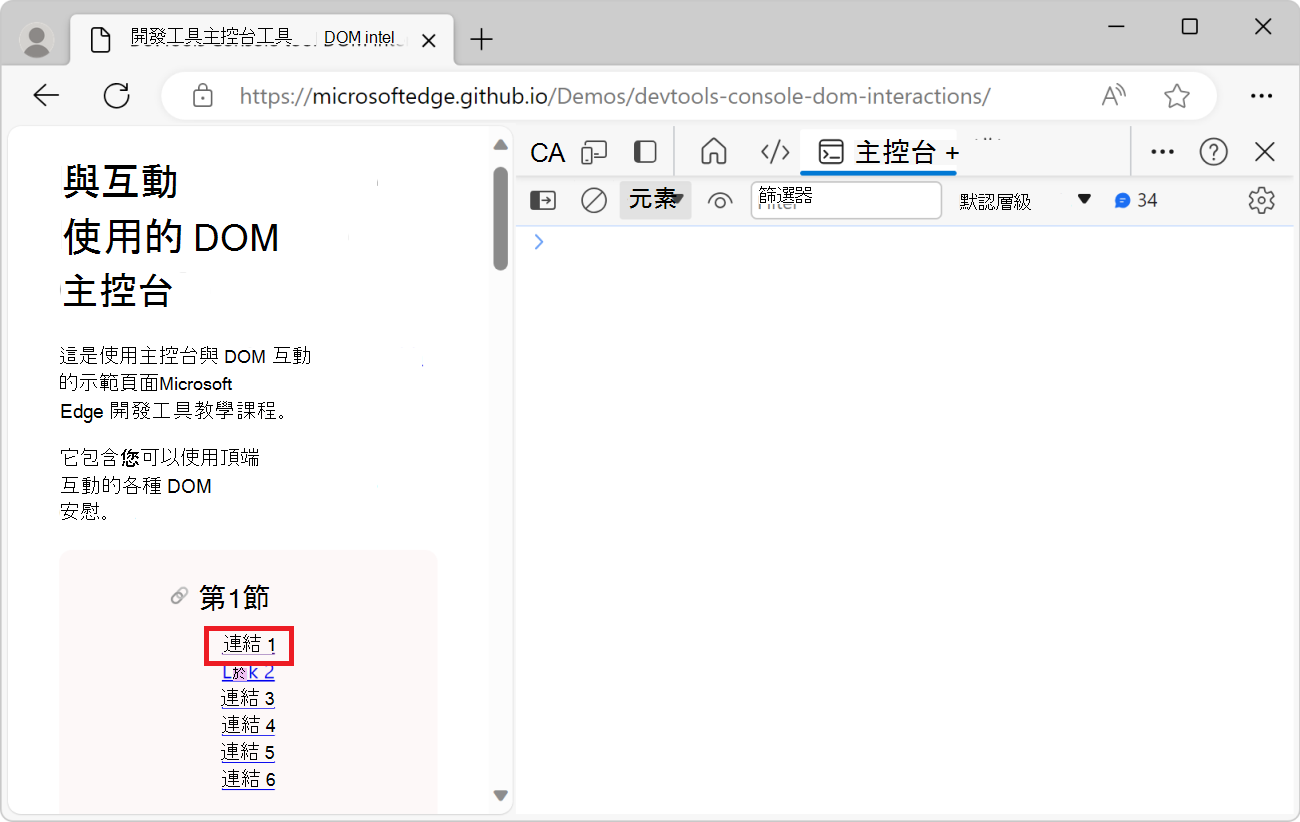Reload the page with the refresh icon
The width and height of the screenshot is (1300, 822).
pos(117,96)
